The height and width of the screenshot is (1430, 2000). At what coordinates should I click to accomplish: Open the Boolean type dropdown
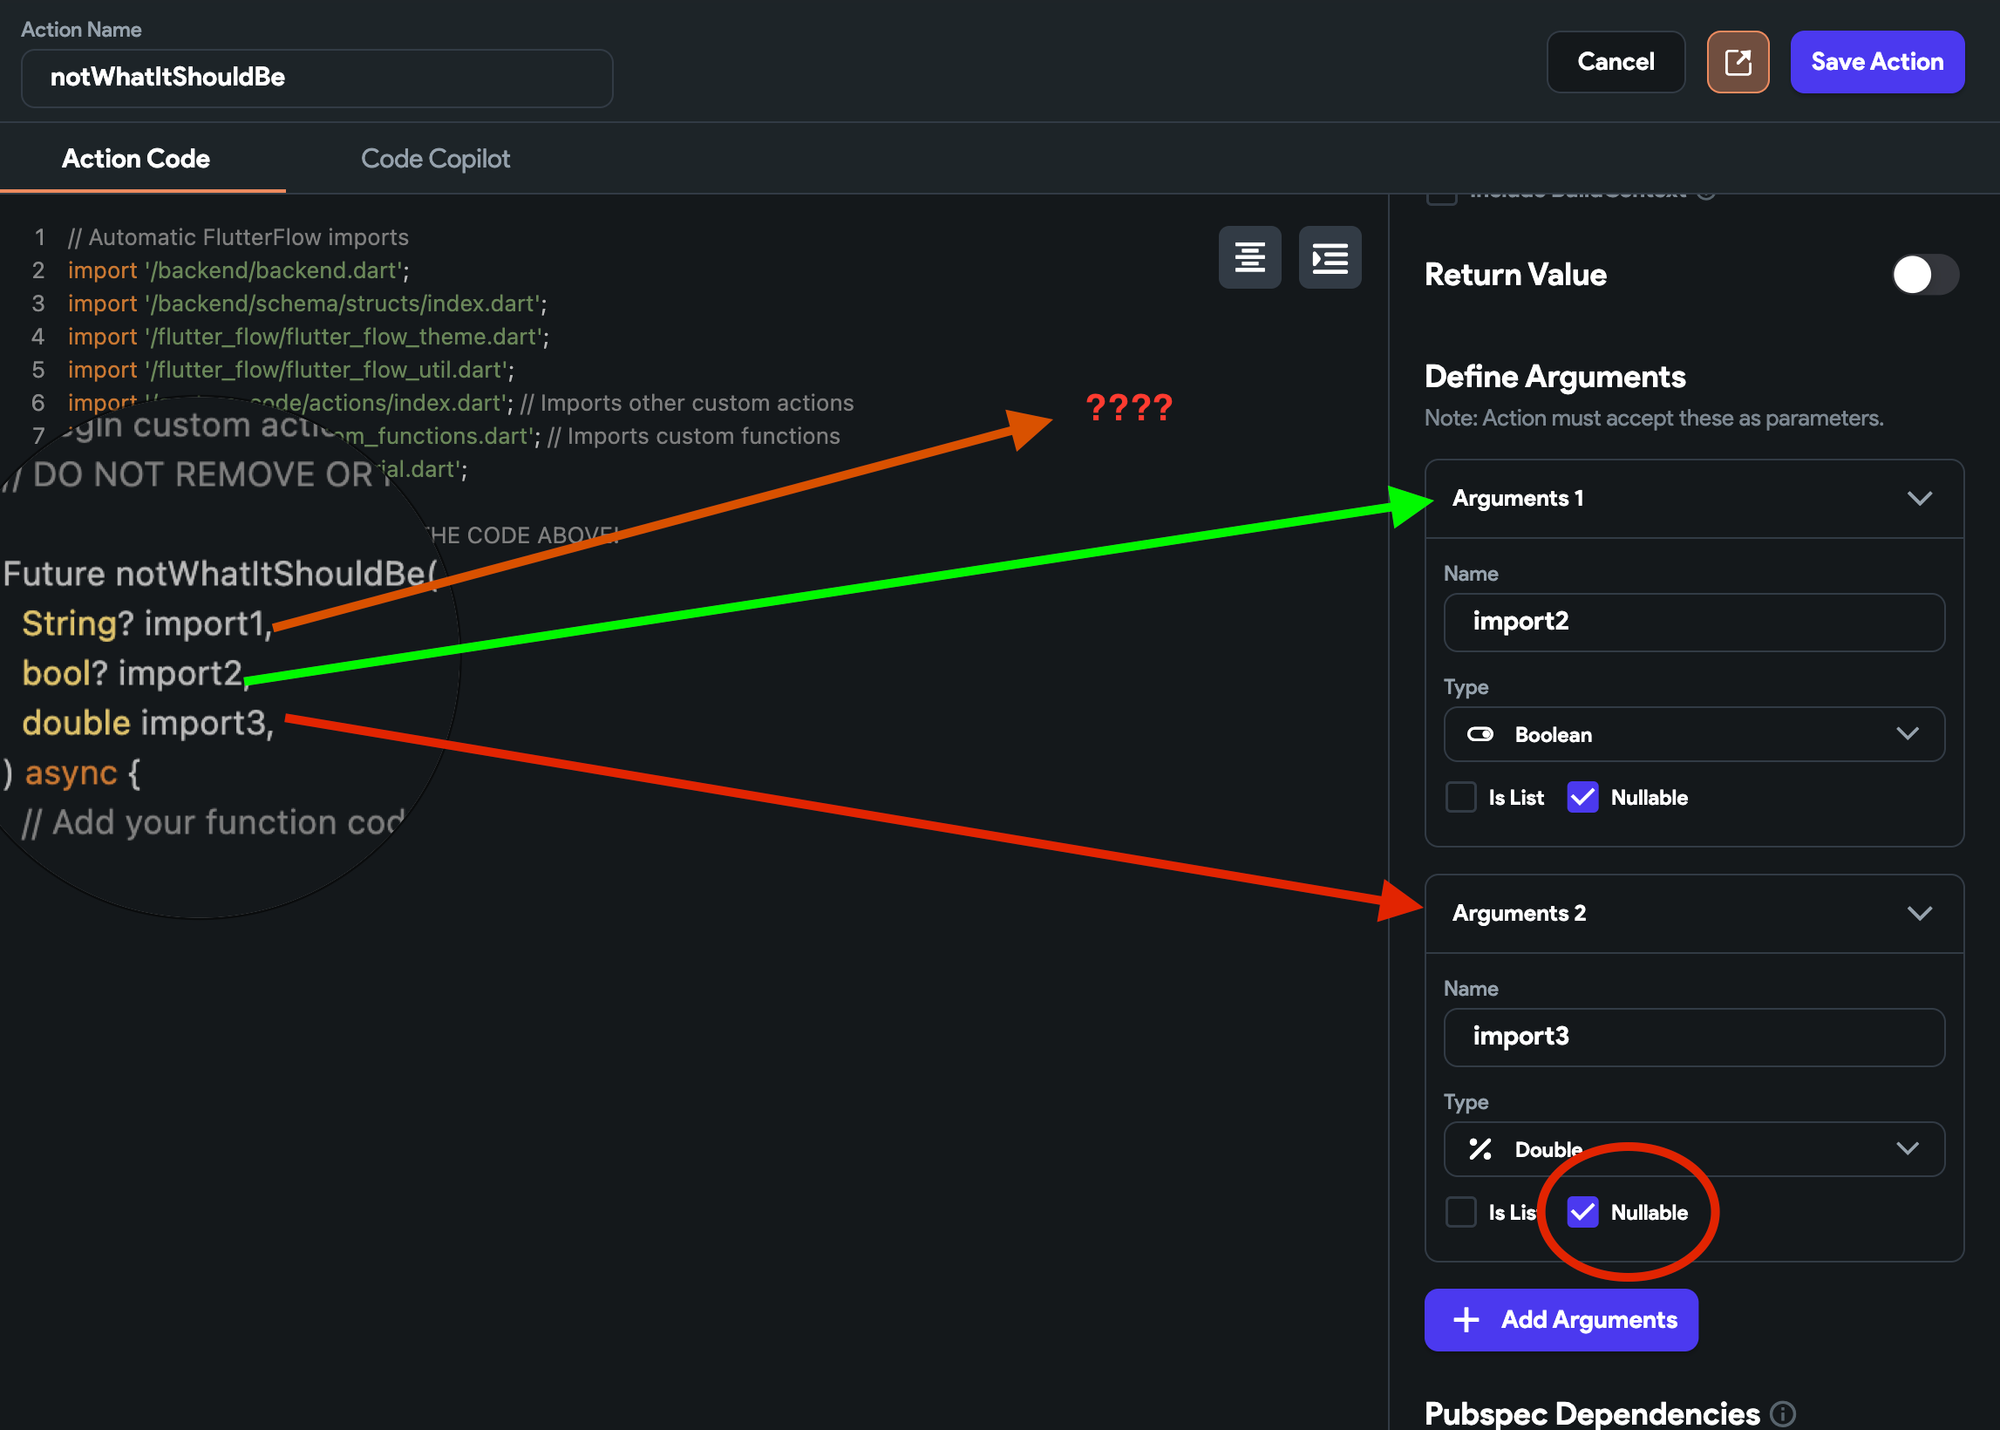pyautogui.click(x=1694, y=734)
